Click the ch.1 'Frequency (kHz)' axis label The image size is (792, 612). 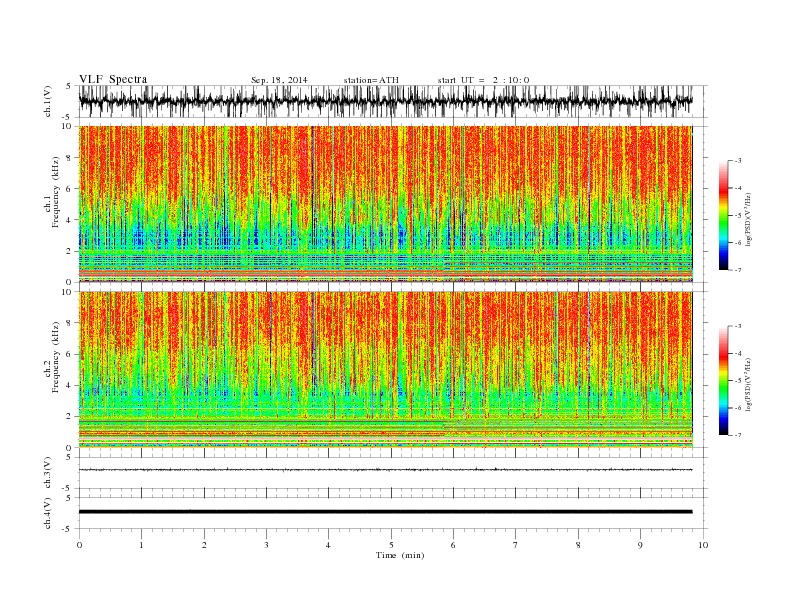(x=55, y=192)
